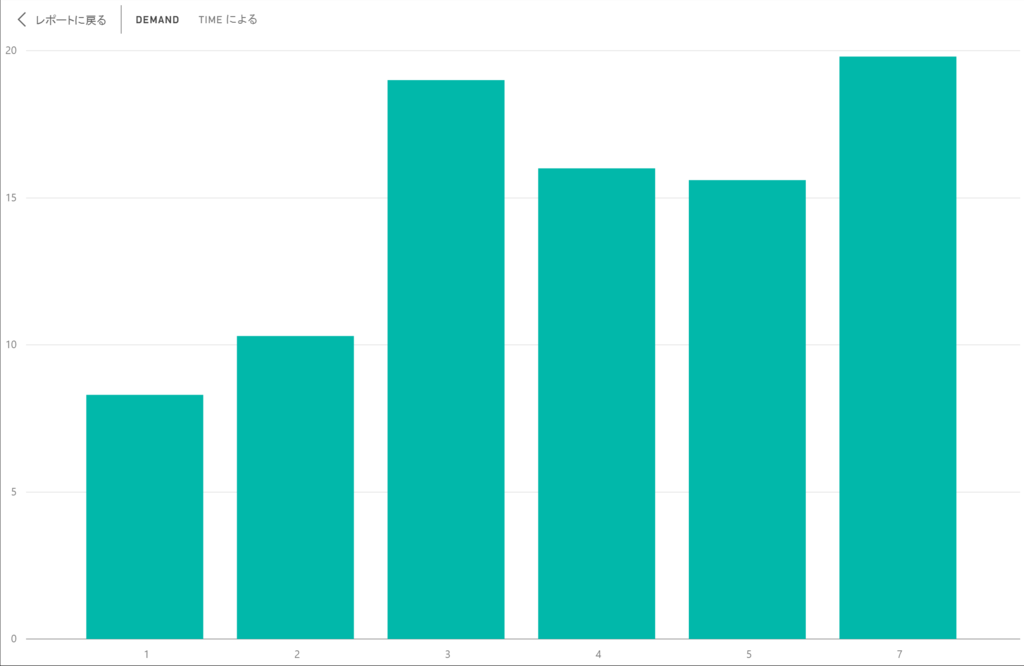Screen dimensions: 1024x666
Task: Select the bar for category 2
Action: 295,487
